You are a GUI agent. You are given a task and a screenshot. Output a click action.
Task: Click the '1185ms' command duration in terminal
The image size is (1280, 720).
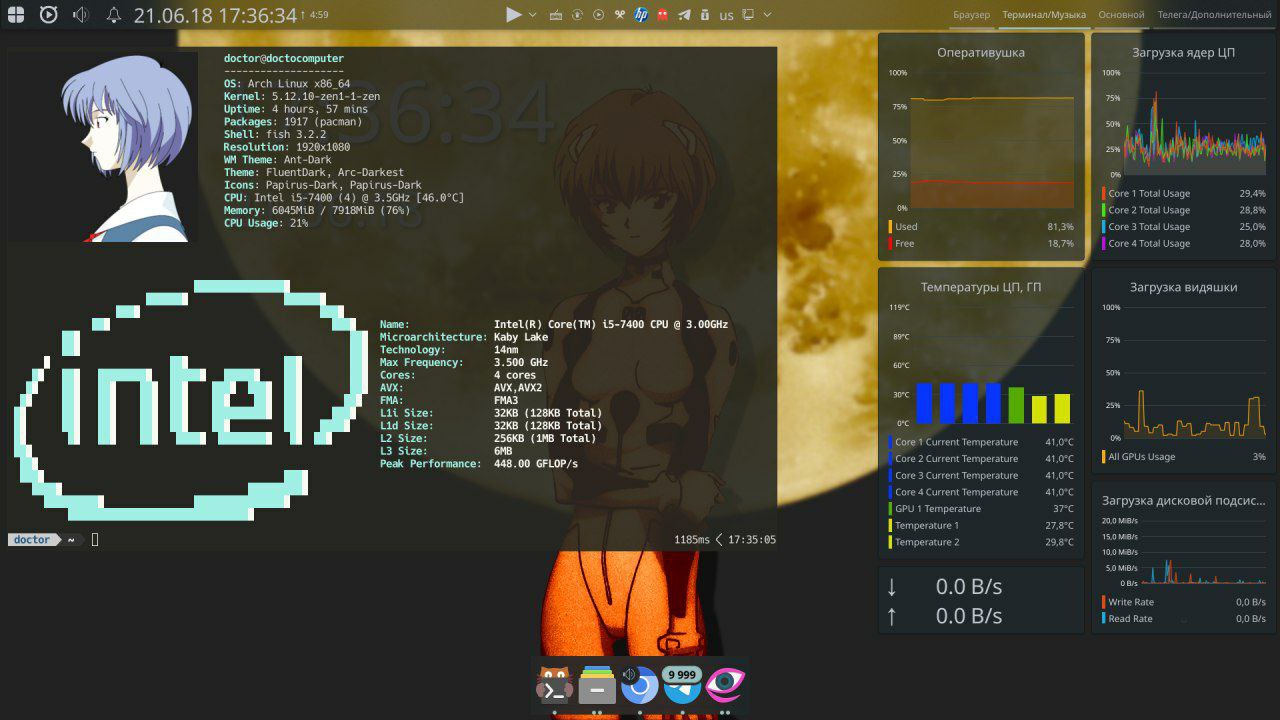[x=692, y=540]
